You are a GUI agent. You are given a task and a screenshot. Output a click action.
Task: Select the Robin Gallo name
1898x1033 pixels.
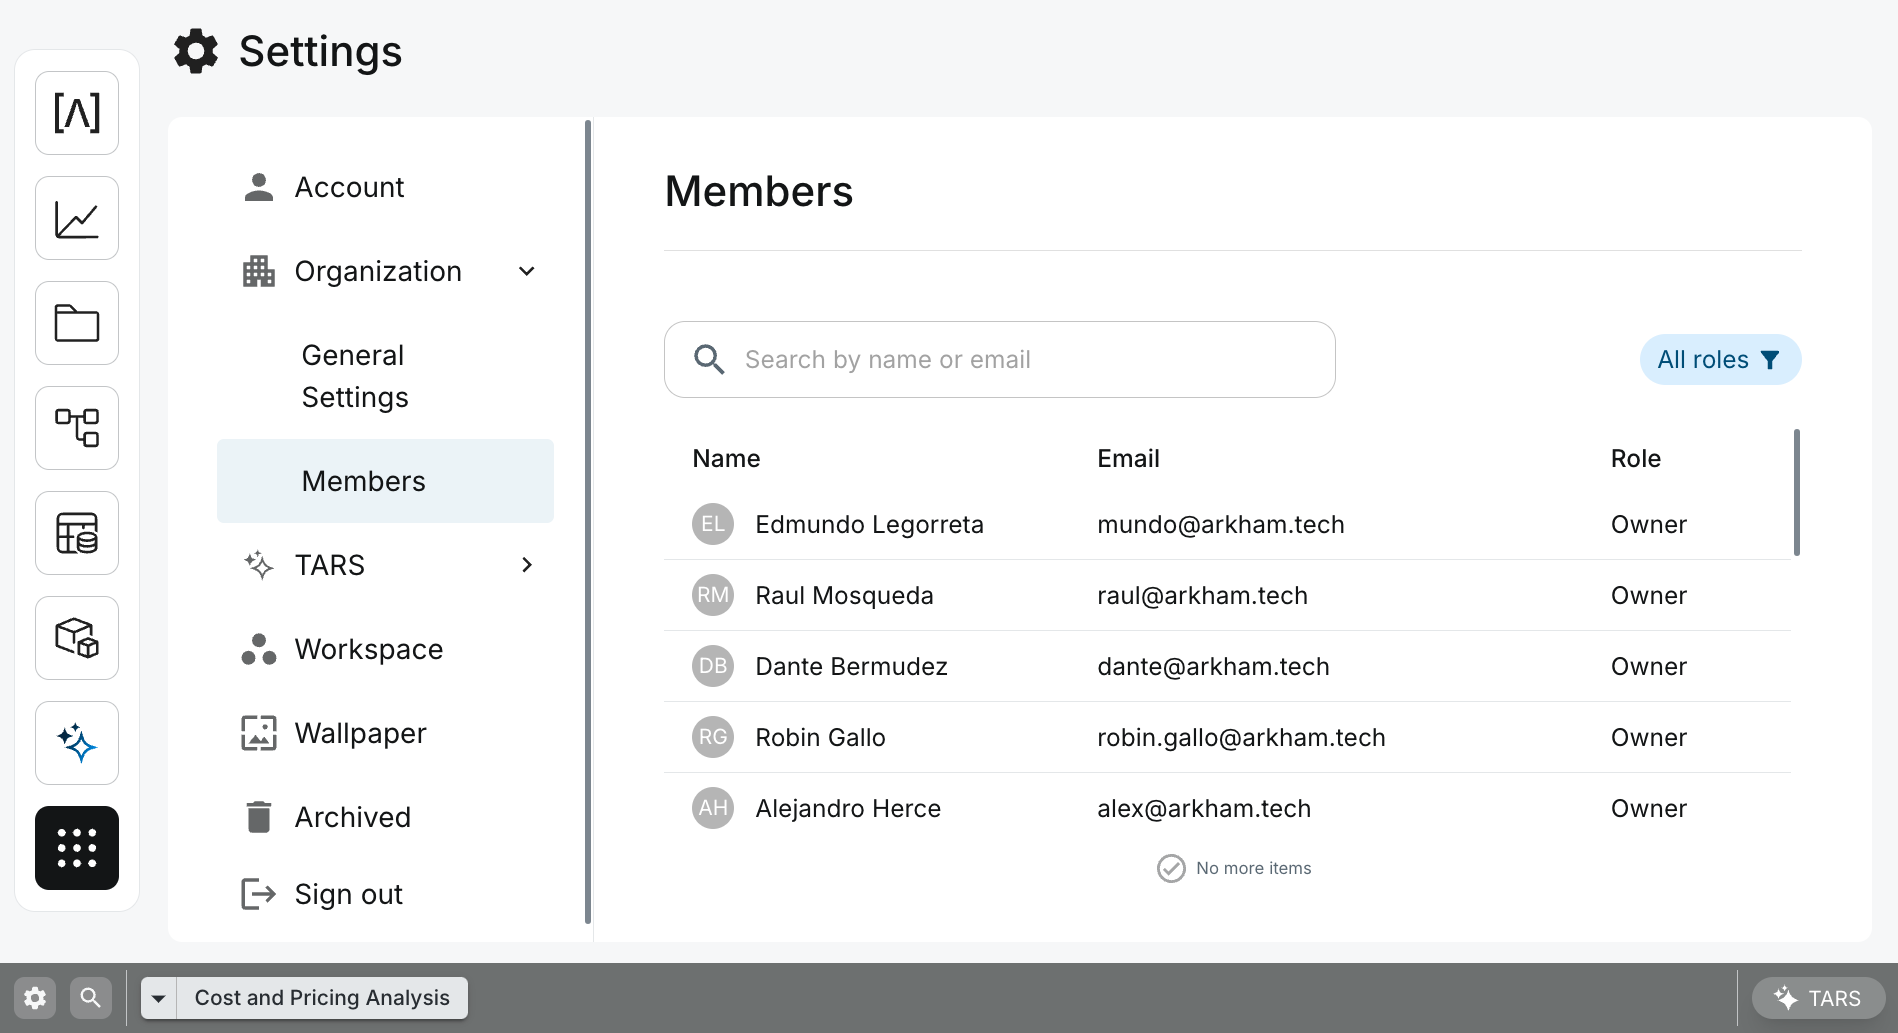pyautogui.click(x=821, y=737)
